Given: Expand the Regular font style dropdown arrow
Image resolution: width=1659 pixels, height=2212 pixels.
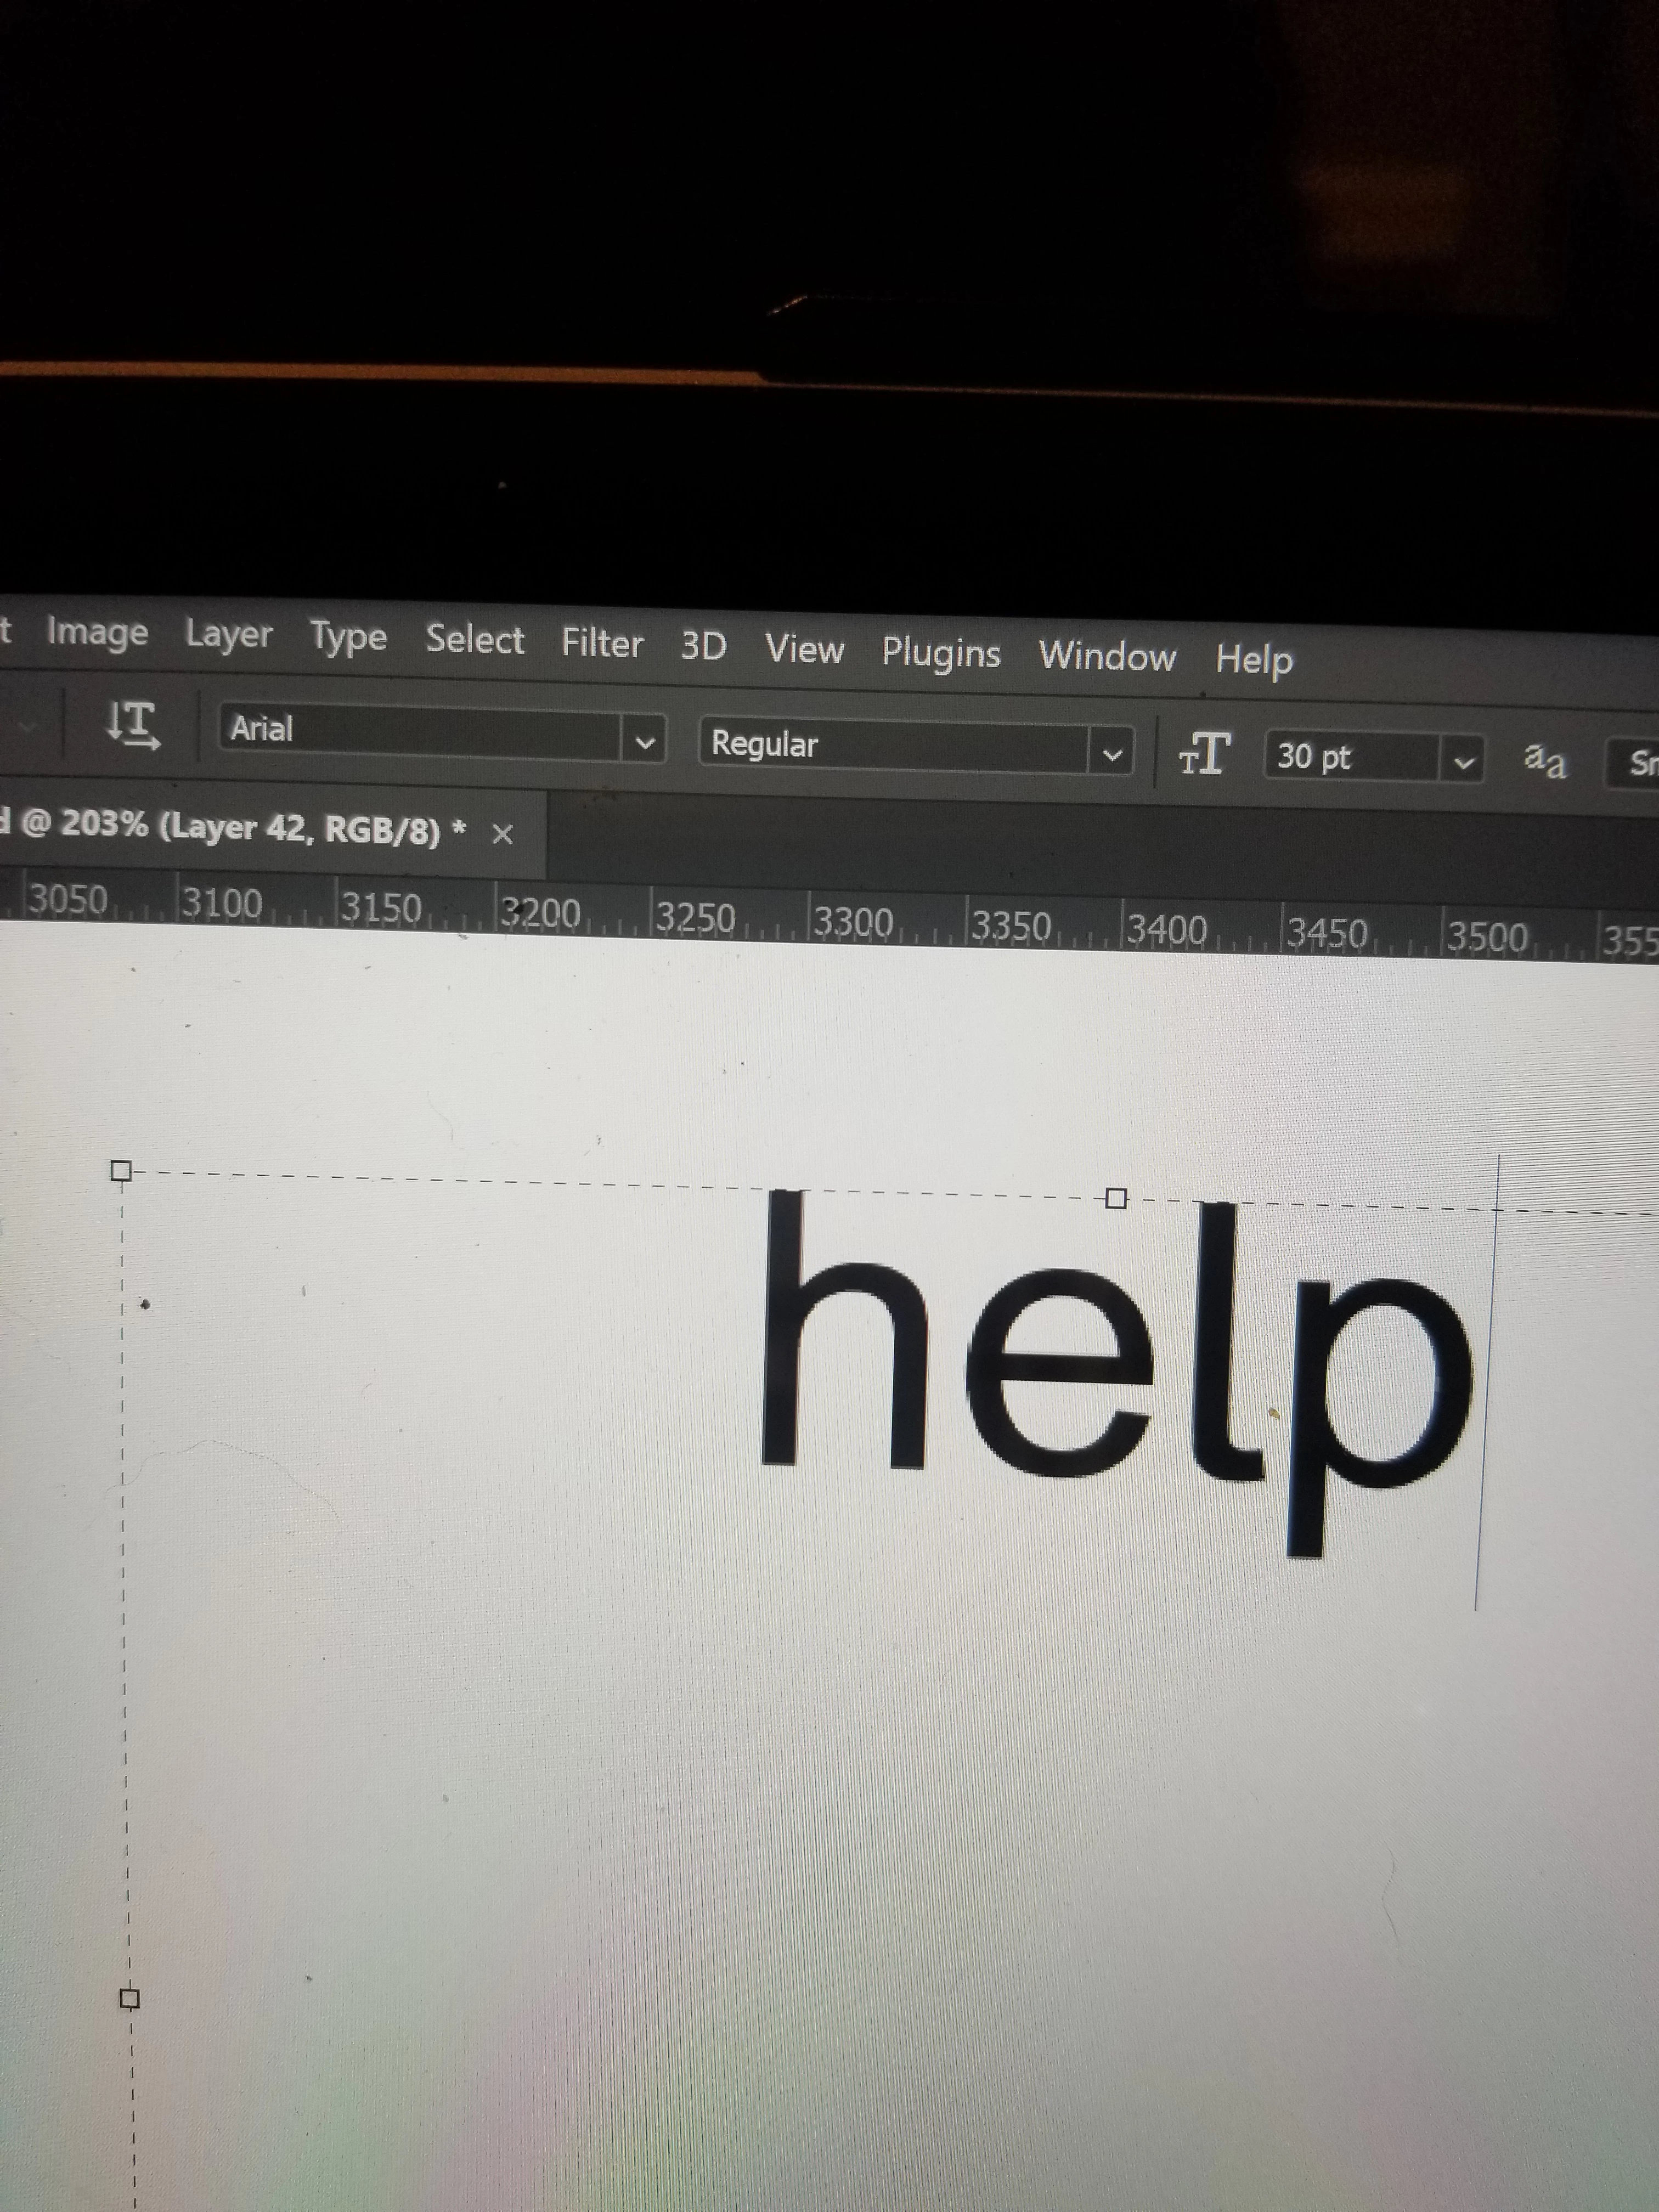Looking at the screenshot, I should (1112, 756).
